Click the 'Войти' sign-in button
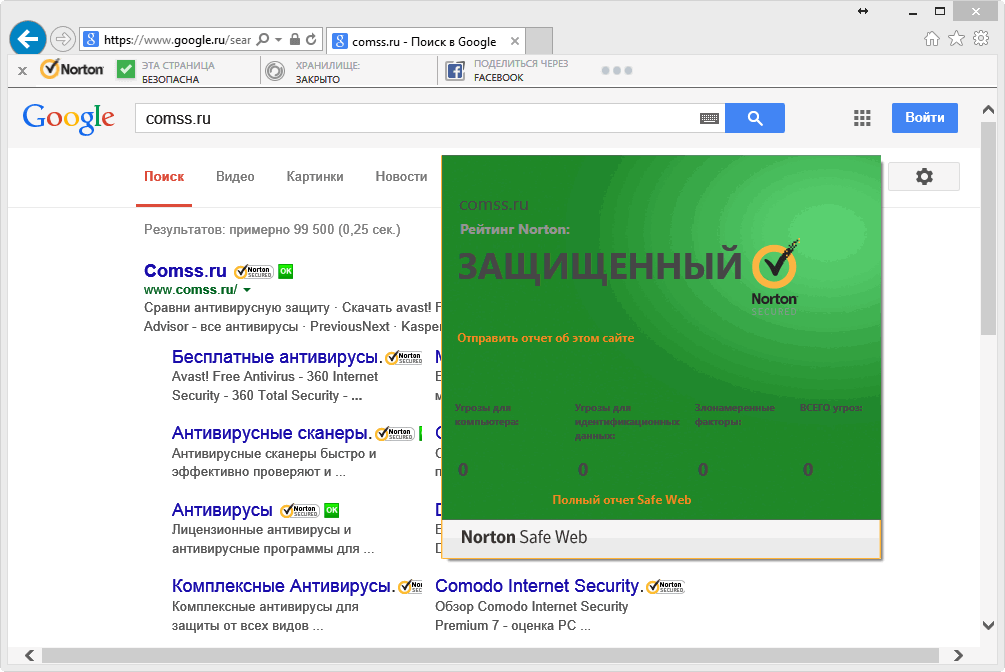Screen dimensions: 1005x672 tap(925, 118)
